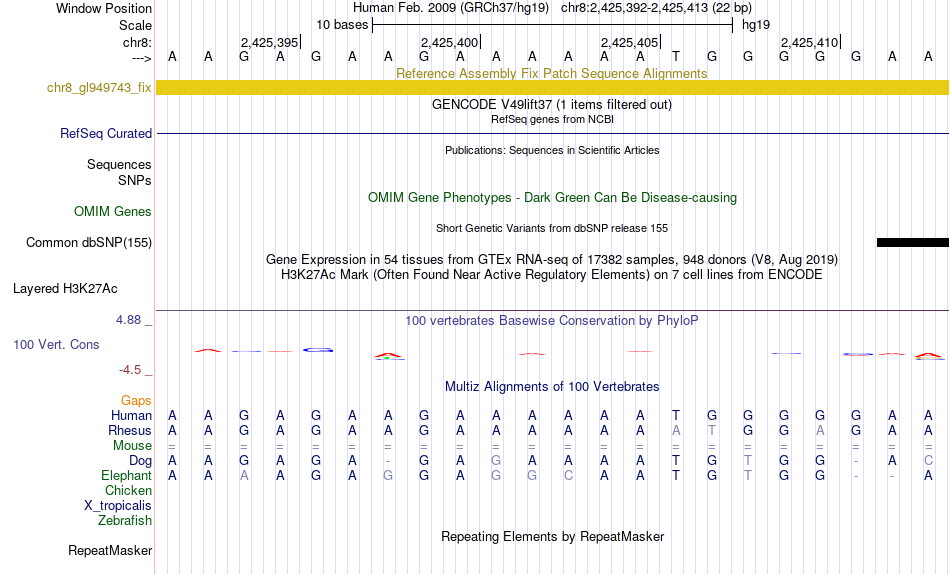This screenshot has width=950, height=574.
Task: Open the RefSeq Curated track label
Action: tap(105, 133)
